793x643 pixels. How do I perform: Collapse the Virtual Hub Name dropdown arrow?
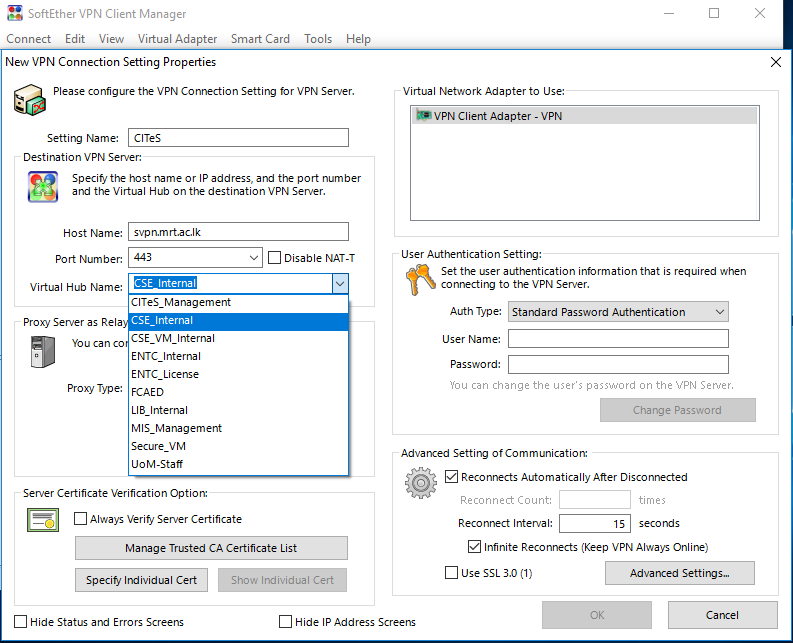(x=340, y=283)
